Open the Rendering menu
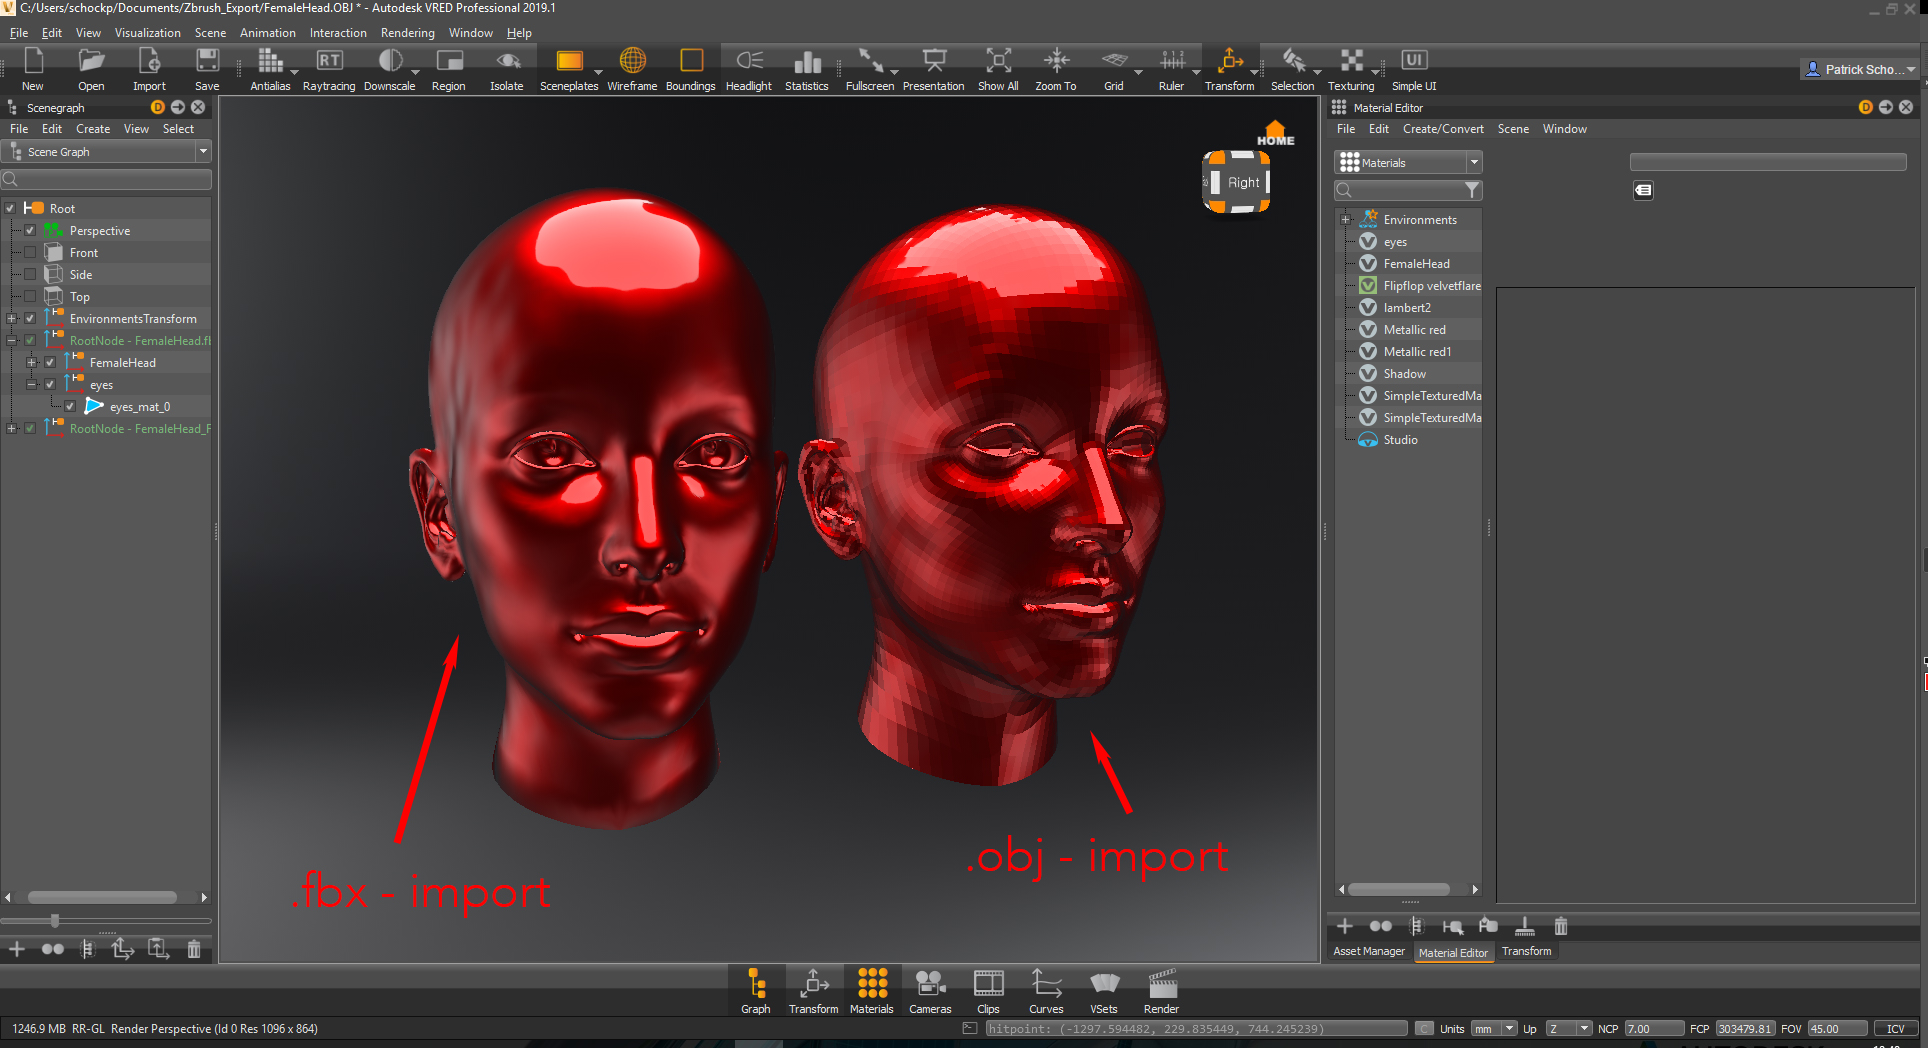 click(x=407, y=32)
